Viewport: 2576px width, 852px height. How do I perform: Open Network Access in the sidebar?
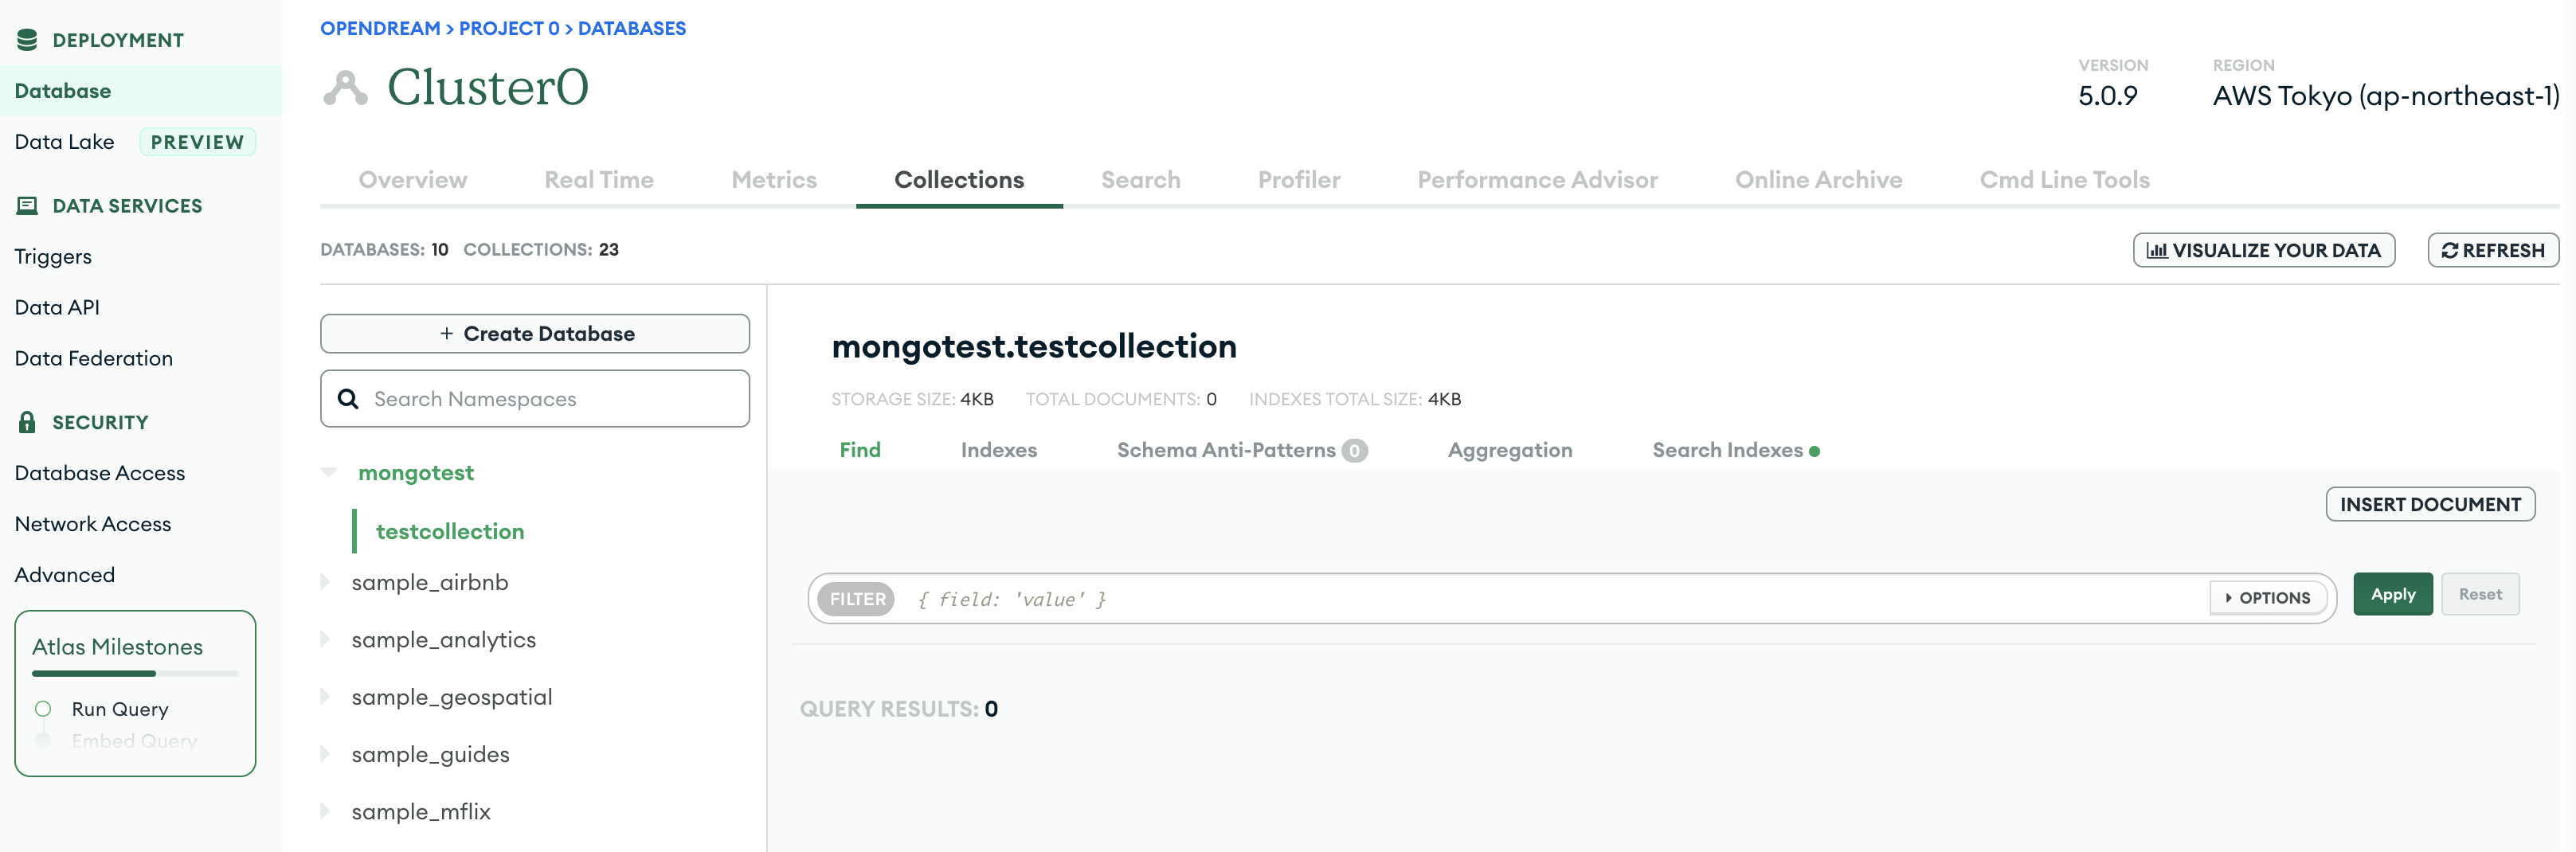pos(93,524)
